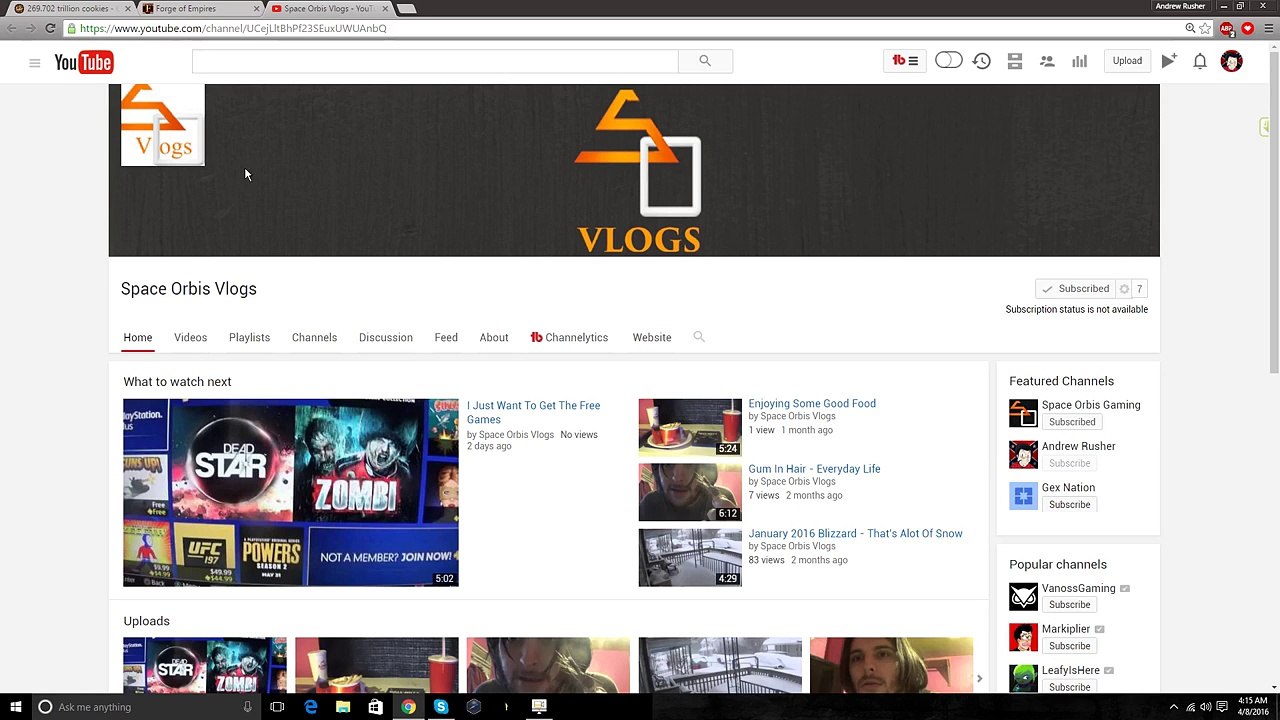The height and width of the screenshot is (720, 1280).
Task: Subscribe to VanossGaming
Action: point(1069,605)
